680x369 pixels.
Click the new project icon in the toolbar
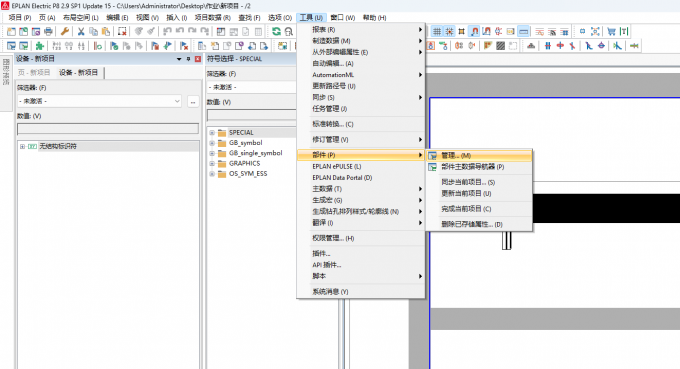[11, 31]
